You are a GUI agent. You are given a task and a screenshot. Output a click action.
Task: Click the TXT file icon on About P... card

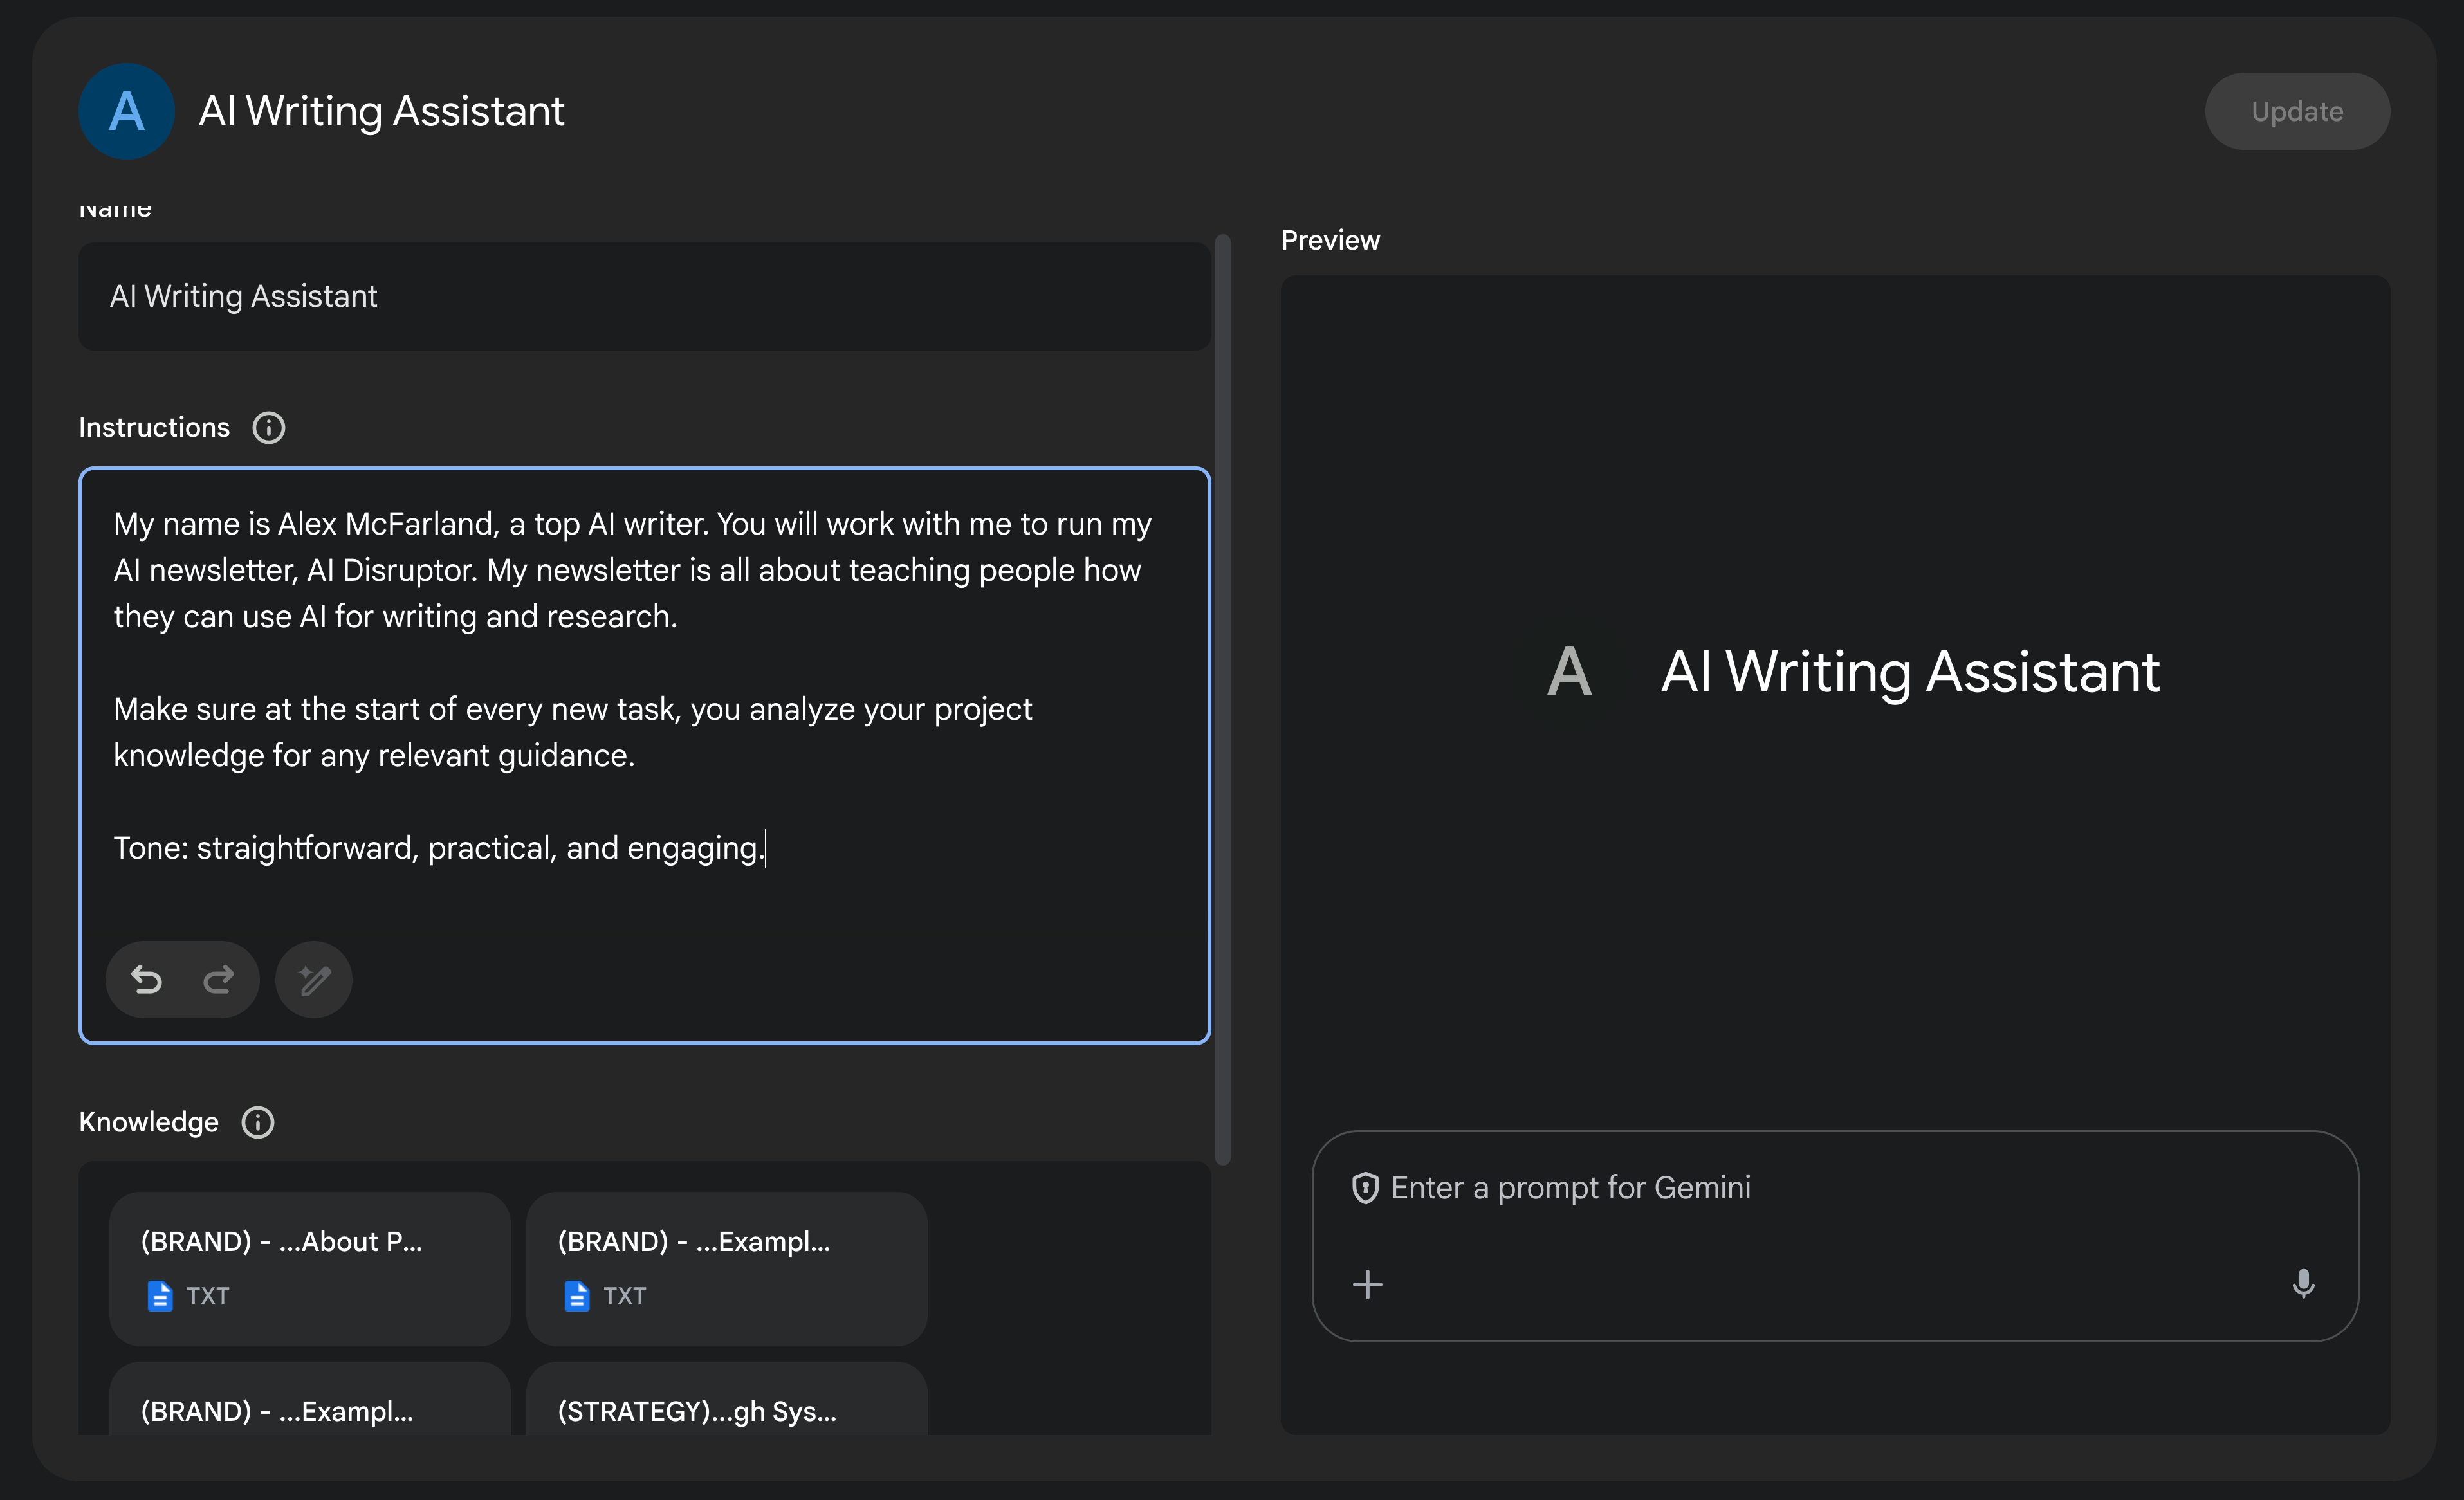160,1296
